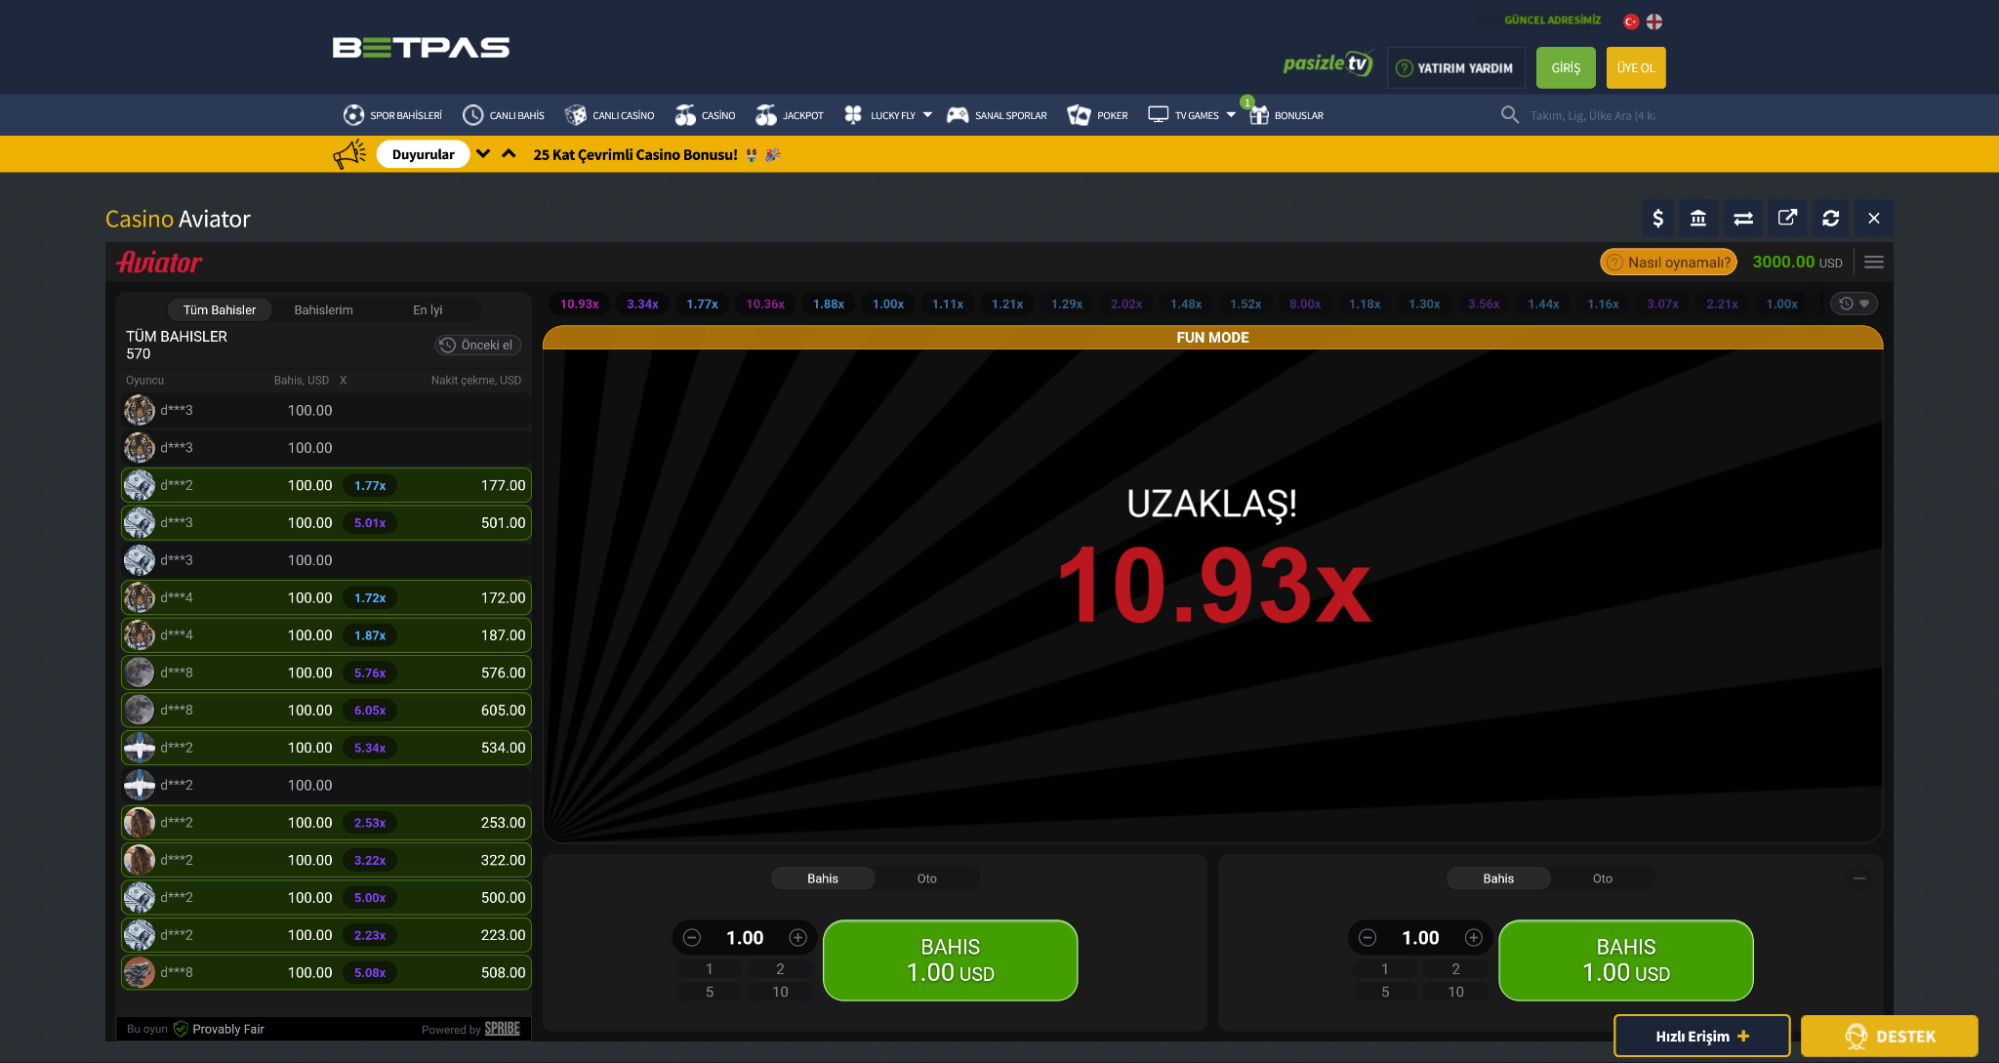
Task: Open Canlı Casino menu
Action: (610, 115)
